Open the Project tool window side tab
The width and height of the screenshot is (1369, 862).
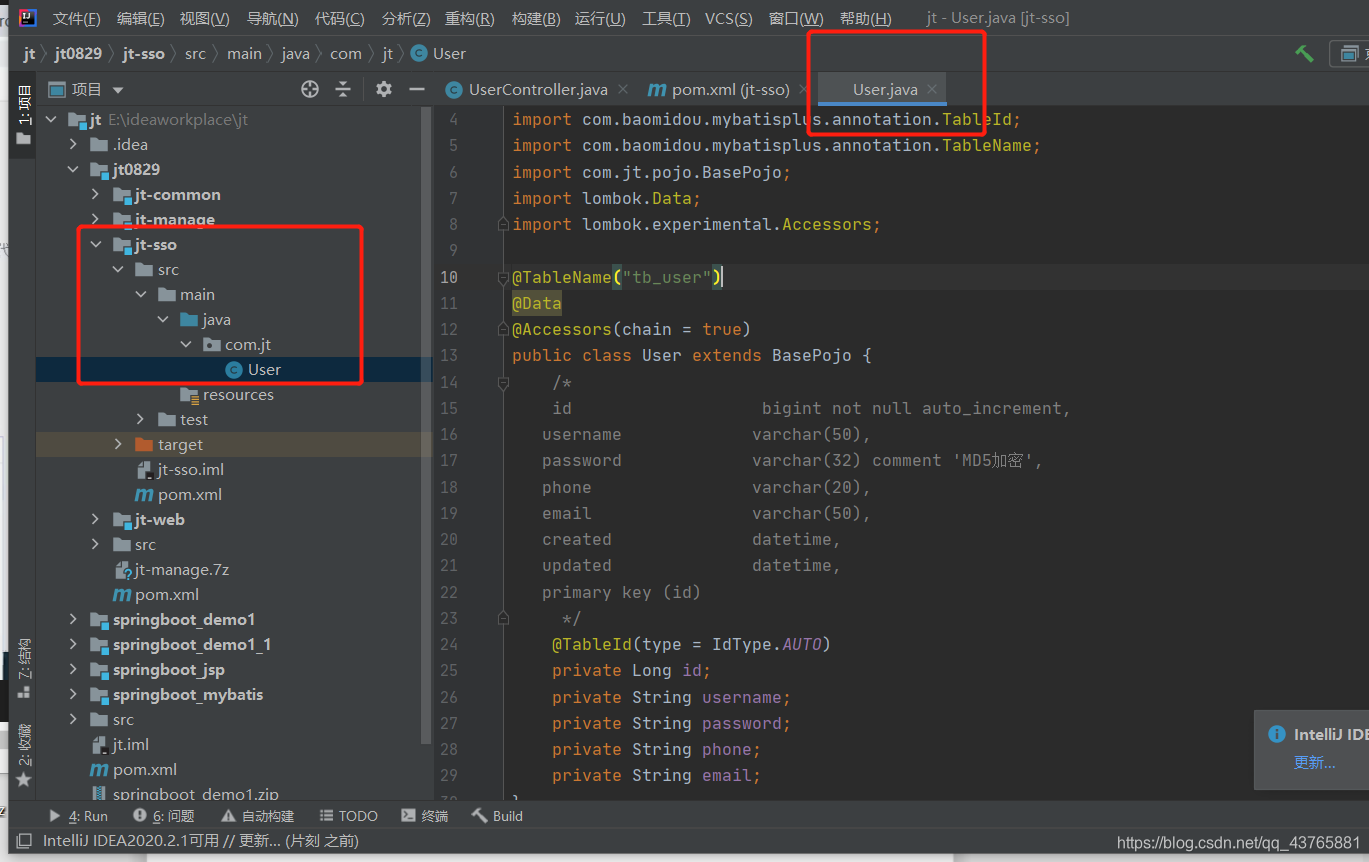pos(23,114)
